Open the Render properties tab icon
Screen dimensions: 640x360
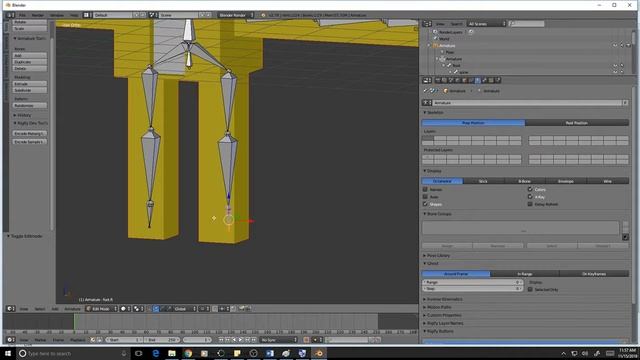click(438, 80)
